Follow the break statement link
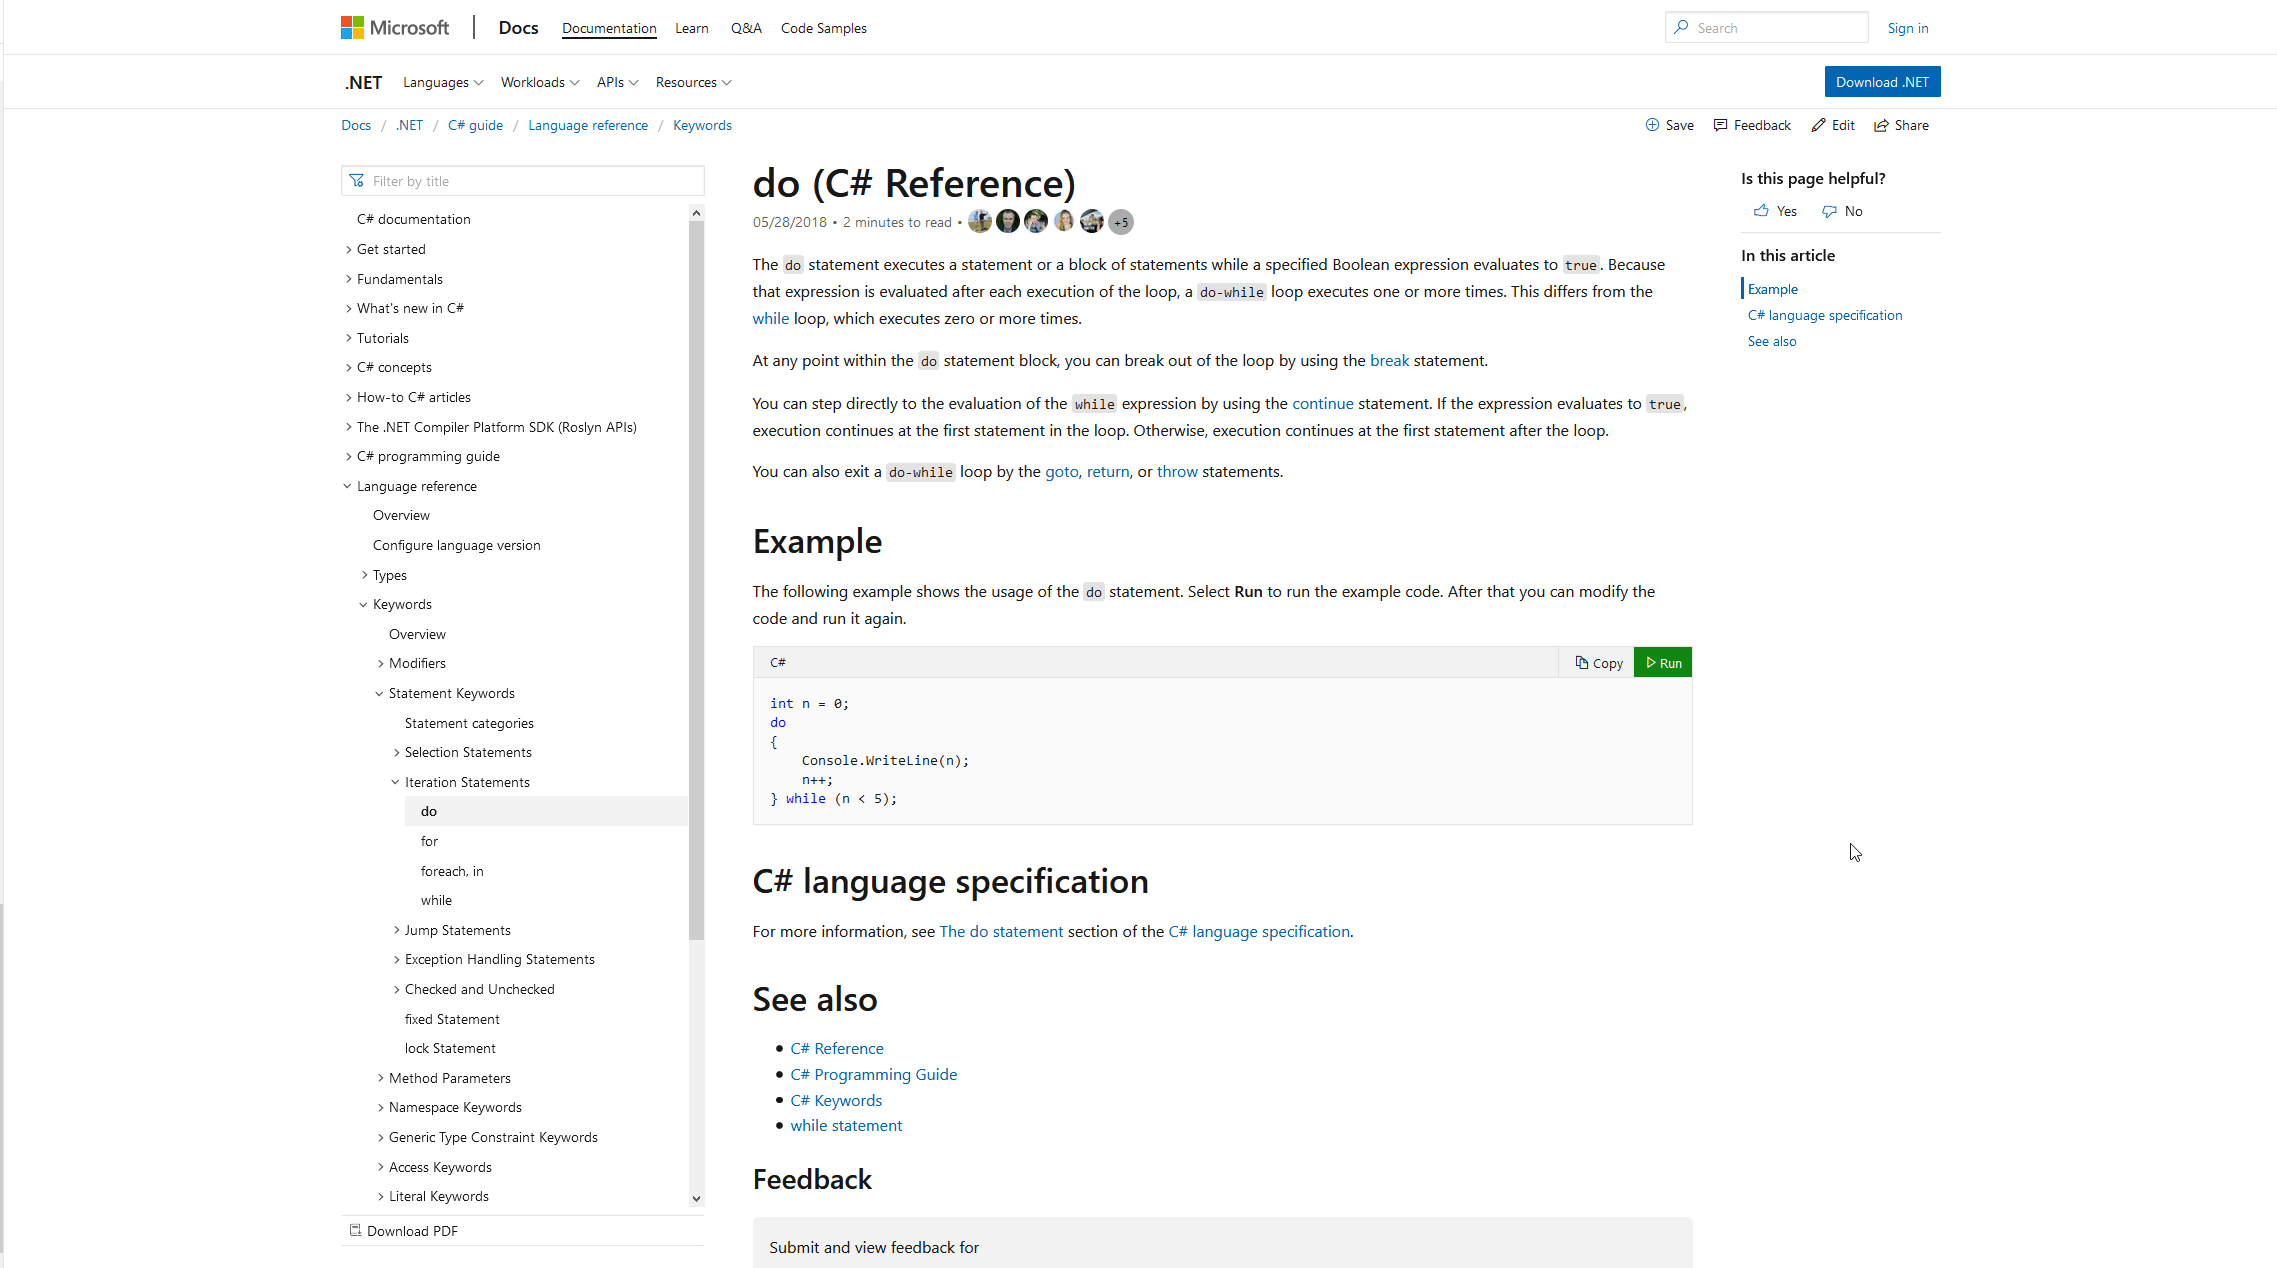Screen dimensions: 2277x1268 [x=1389, y=360]
